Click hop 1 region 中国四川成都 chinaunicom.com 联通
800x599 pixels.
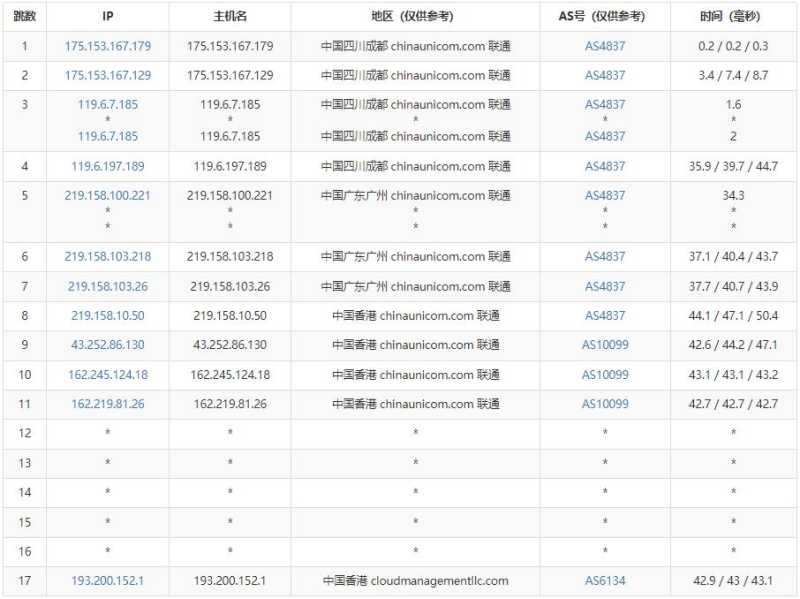[416, 46]
